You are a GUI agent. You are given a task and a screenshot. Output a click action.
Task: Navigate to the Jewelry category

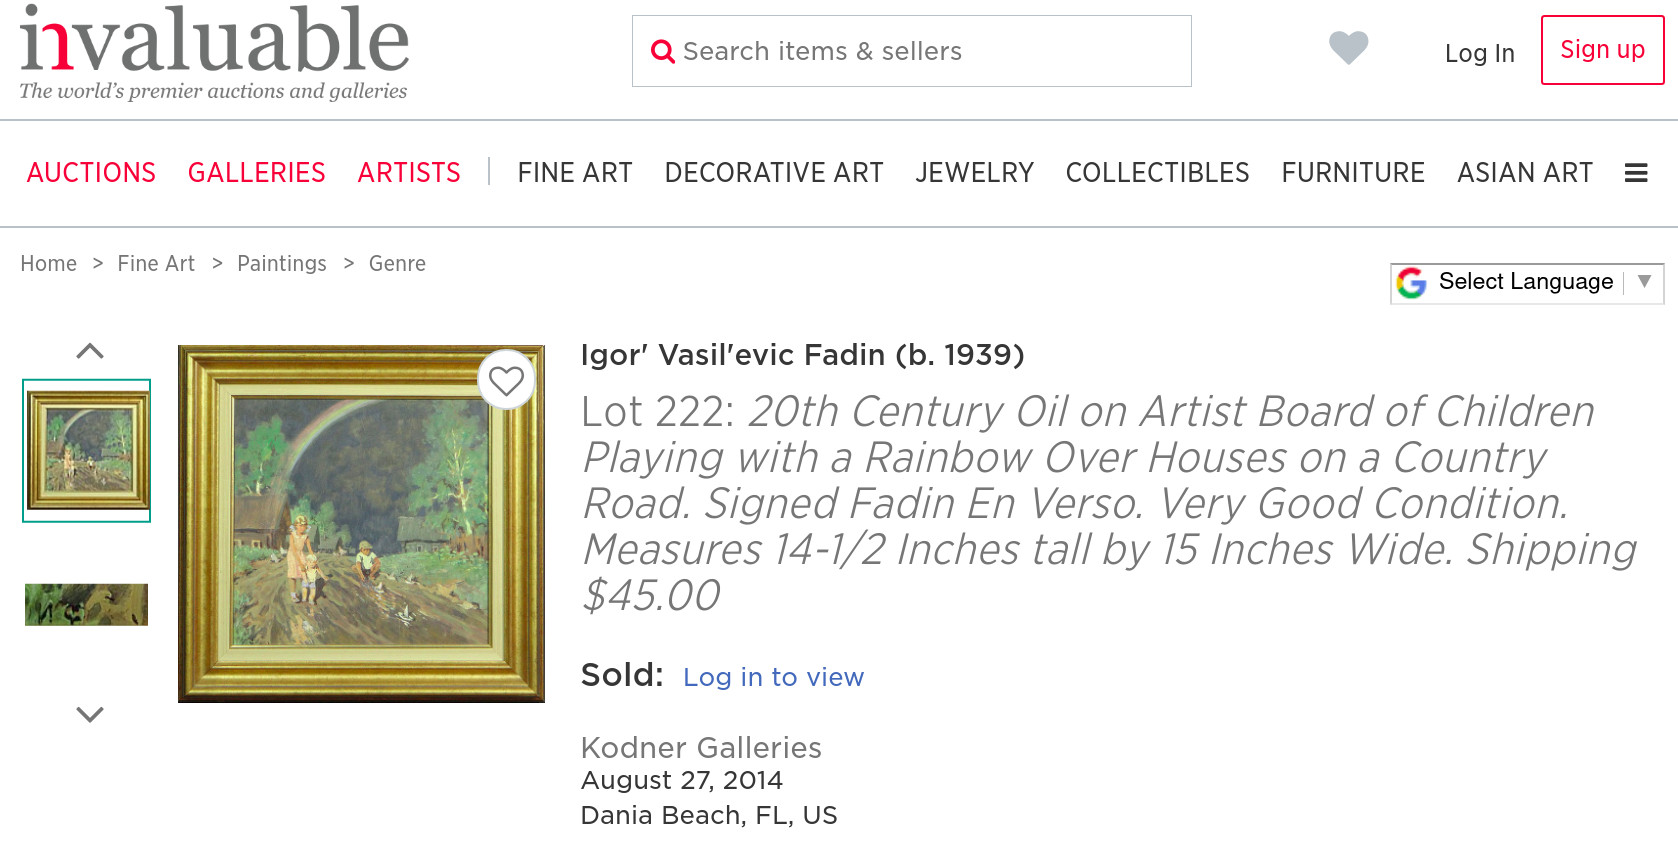(974, 173)
